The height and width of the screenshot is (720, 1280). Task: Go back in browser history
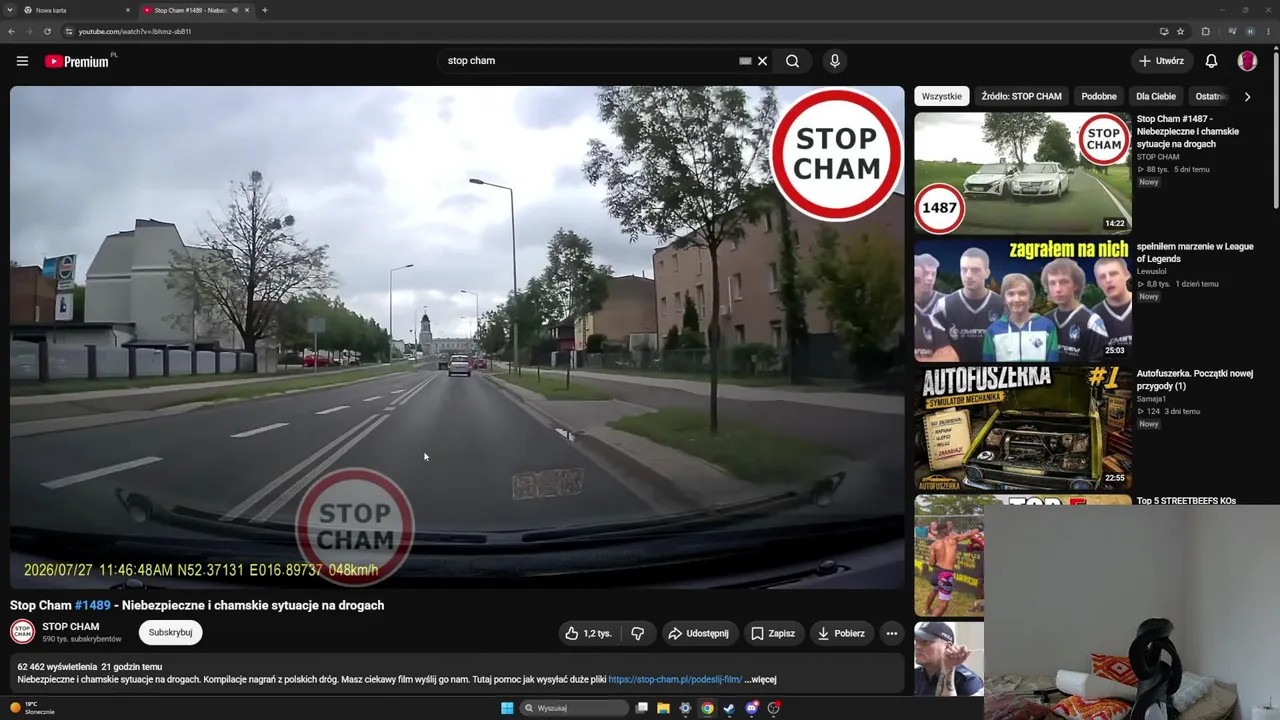(11, 31)
